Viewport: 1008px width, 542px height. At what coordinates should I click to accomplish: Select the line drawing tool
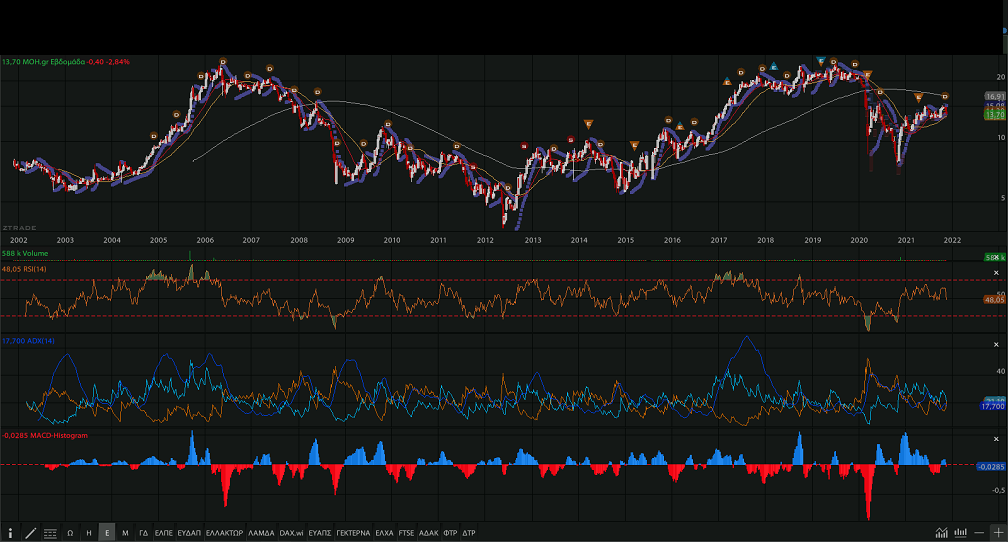30,533
